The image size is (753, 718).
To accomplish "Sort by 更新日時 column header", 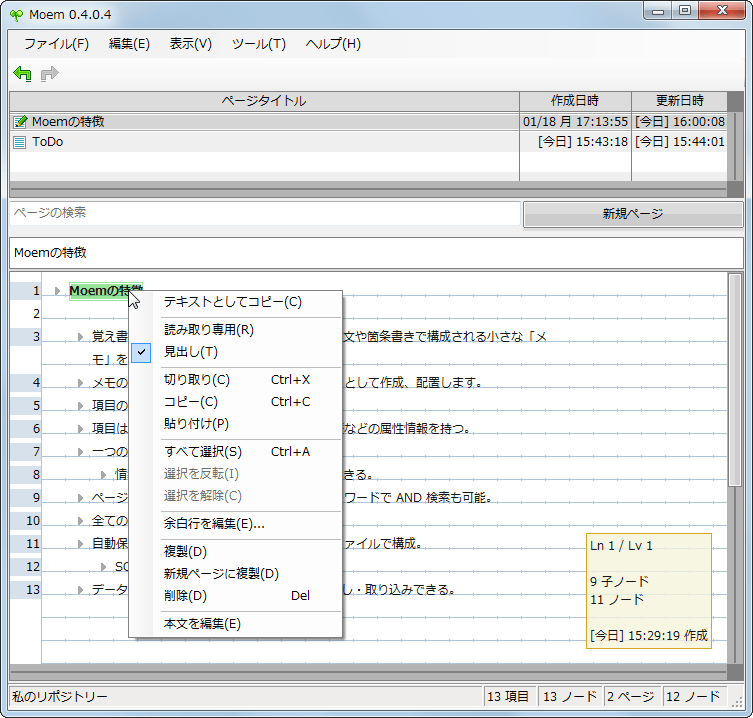I will 680,101.
